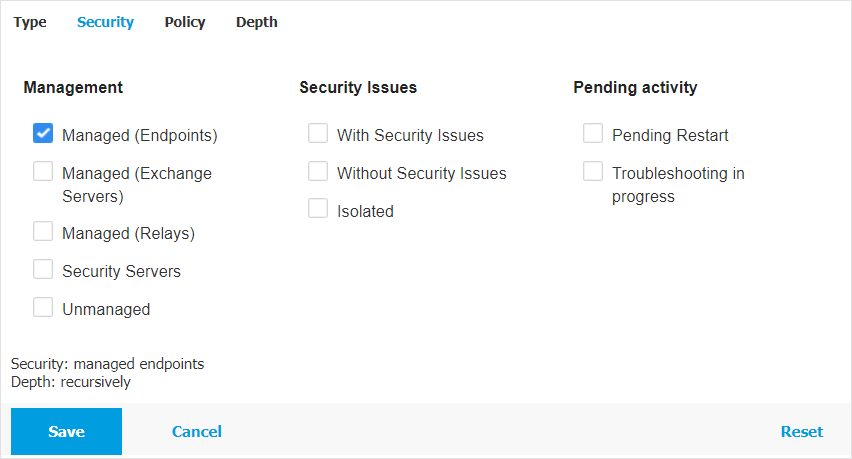Toggle the Isolated checkbox

(318, 210)
